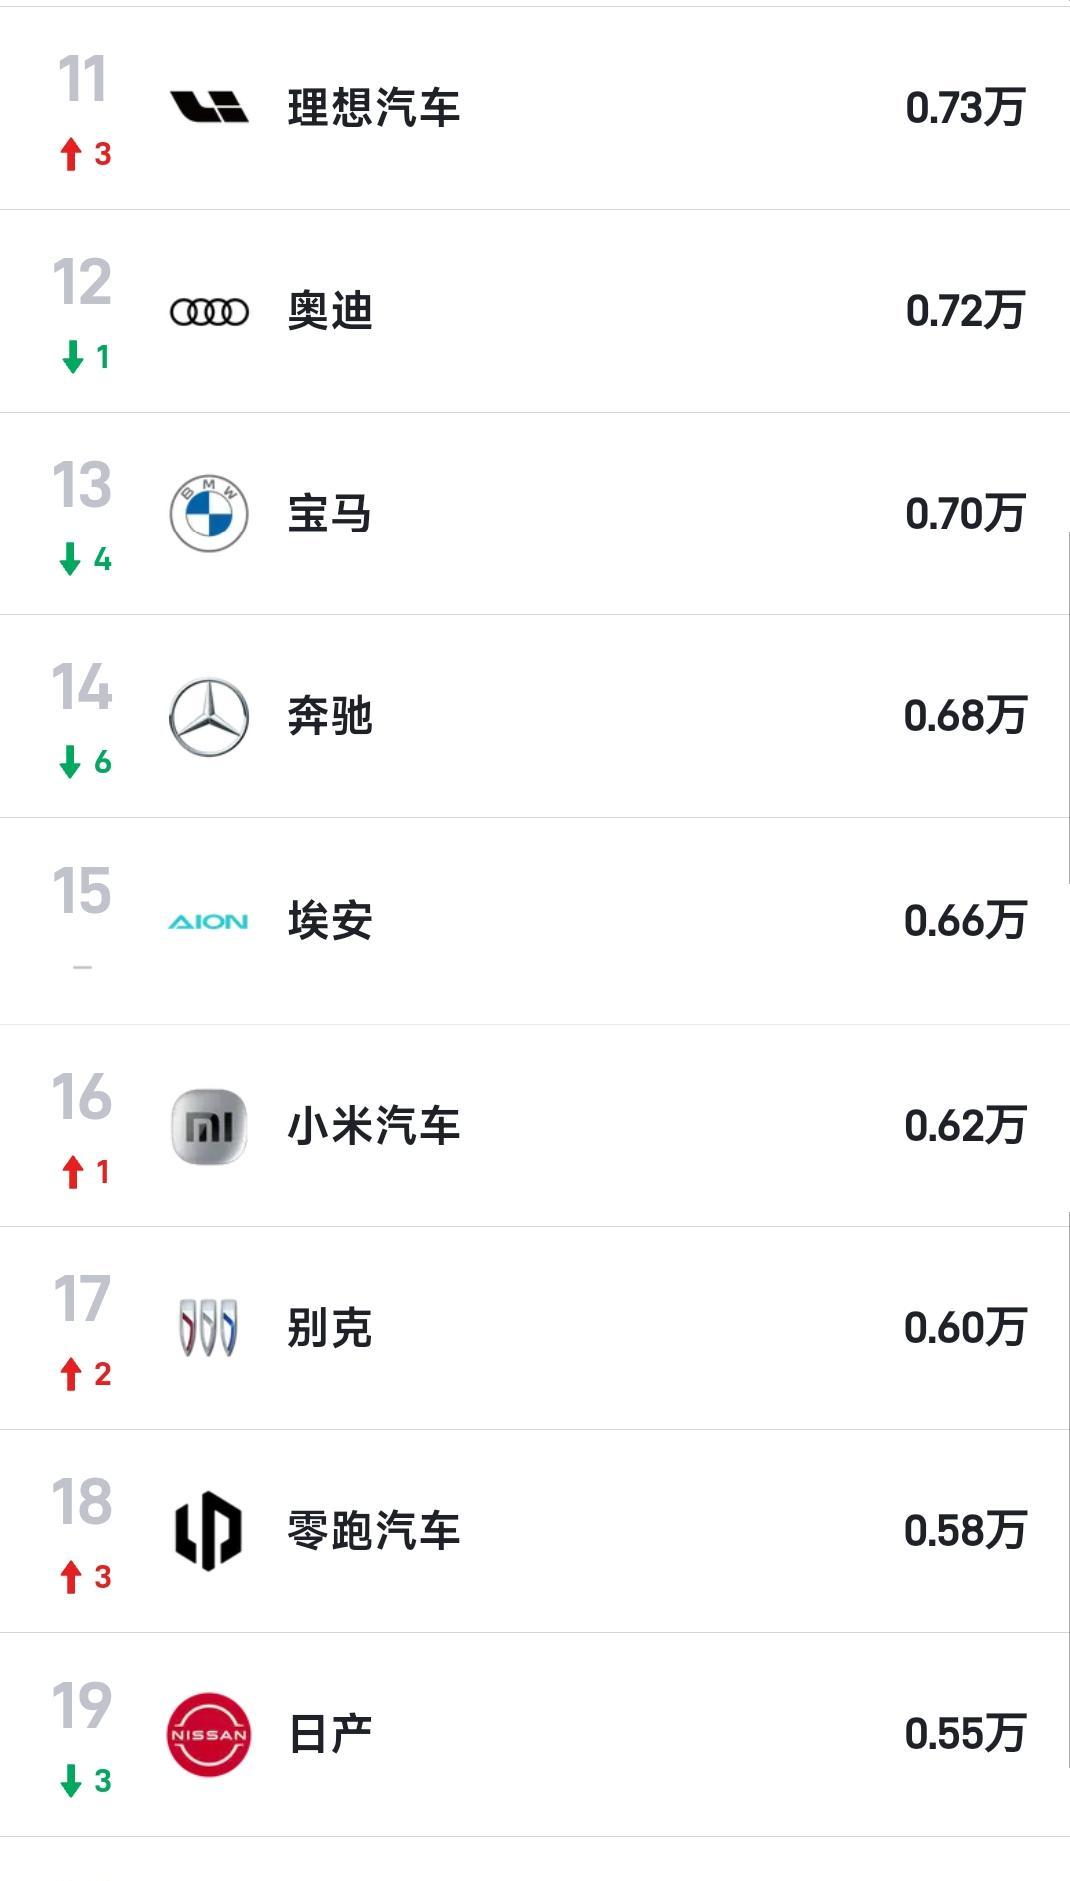Tap the 0.66万 sales figure for 埃安
Viewport: 1070px width, 1881px height.
(964, 920)
